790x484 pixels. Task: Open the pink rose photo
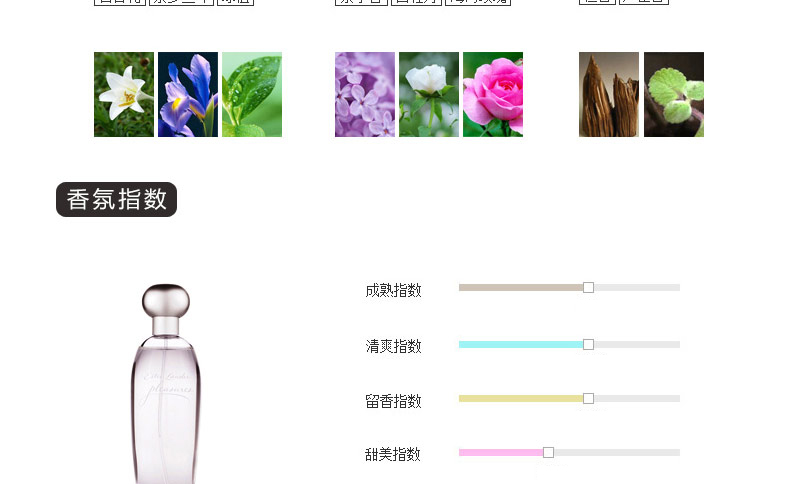point(493,94)
